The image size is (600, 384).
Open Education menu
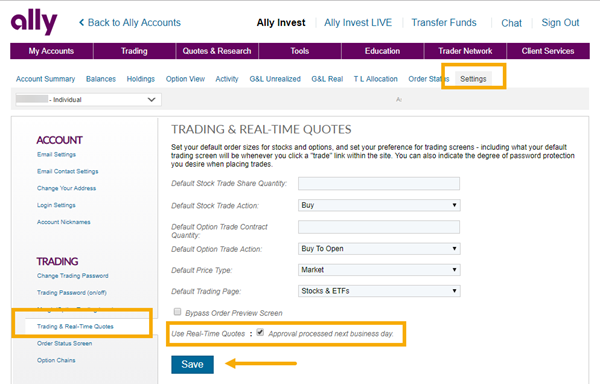(382, 51)
